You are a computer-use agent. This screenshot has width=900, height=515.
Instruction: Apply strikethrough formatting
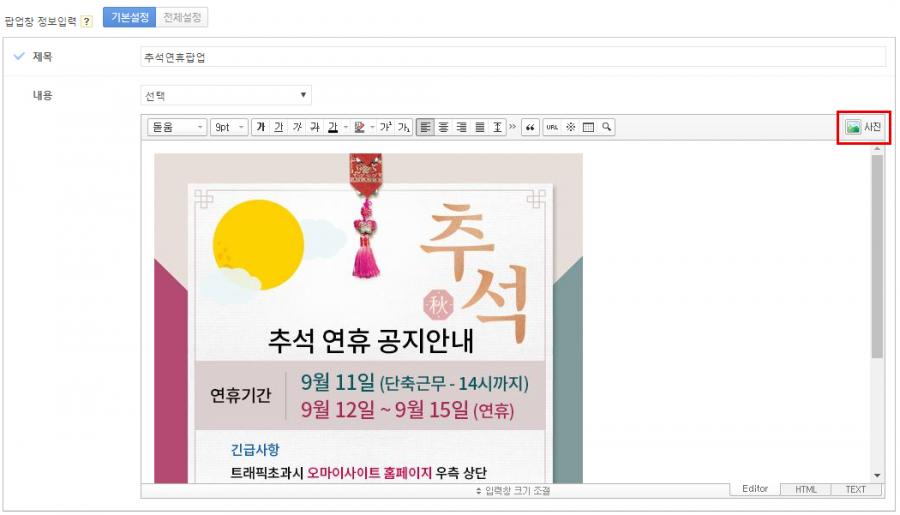click(x=314, y=128)
